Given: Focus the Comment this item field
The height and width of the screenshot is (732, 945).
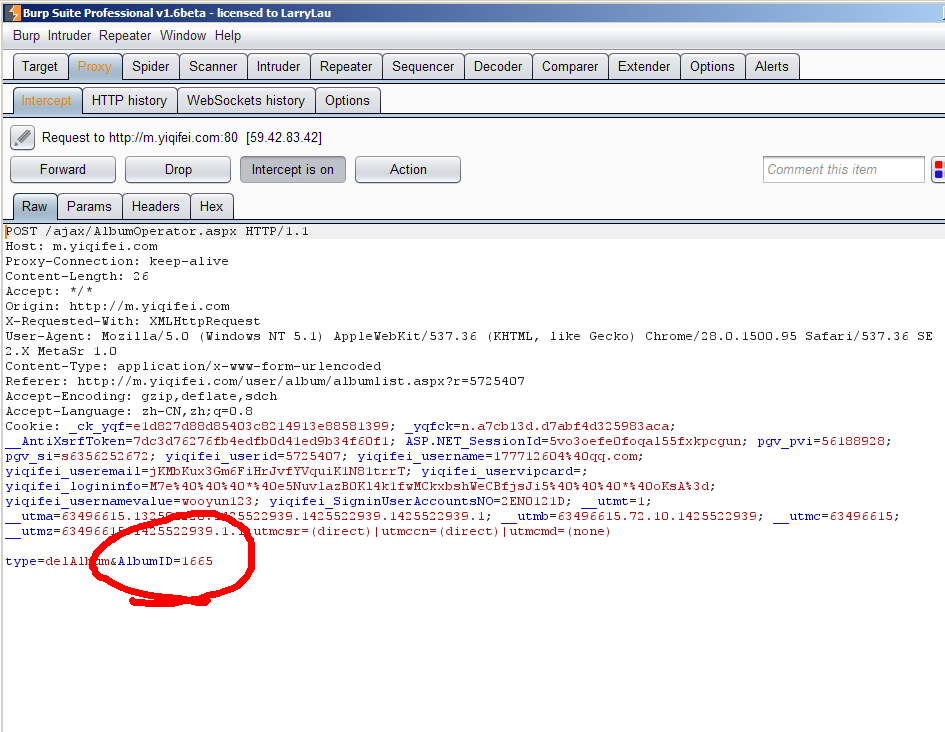Looking at the screenshot, I should click(843, 169).
